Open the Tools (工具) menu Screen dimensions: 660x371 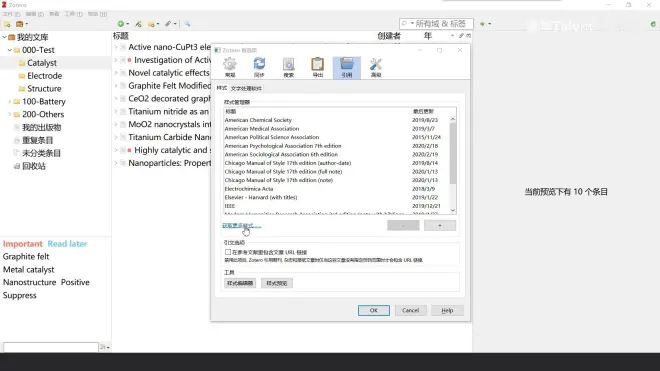(73, 14)
